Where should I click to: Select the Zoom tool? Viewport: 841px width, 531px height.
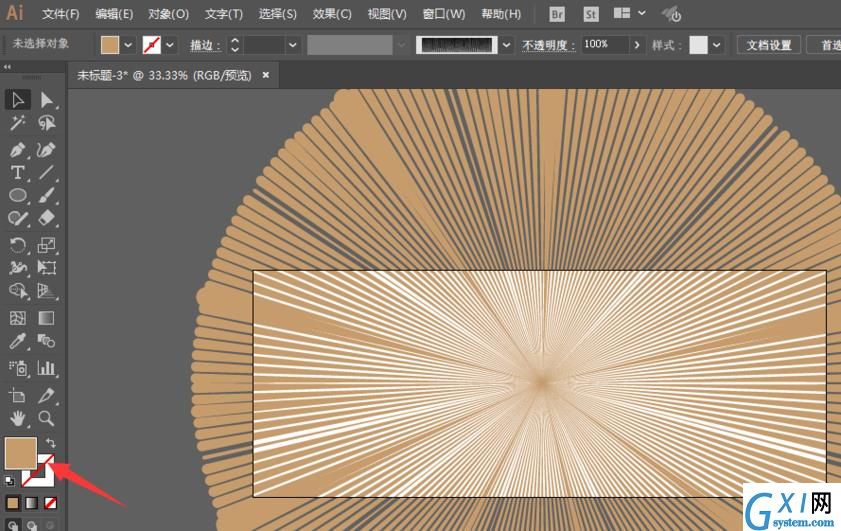pyautogui.click(x=47, y=418)
